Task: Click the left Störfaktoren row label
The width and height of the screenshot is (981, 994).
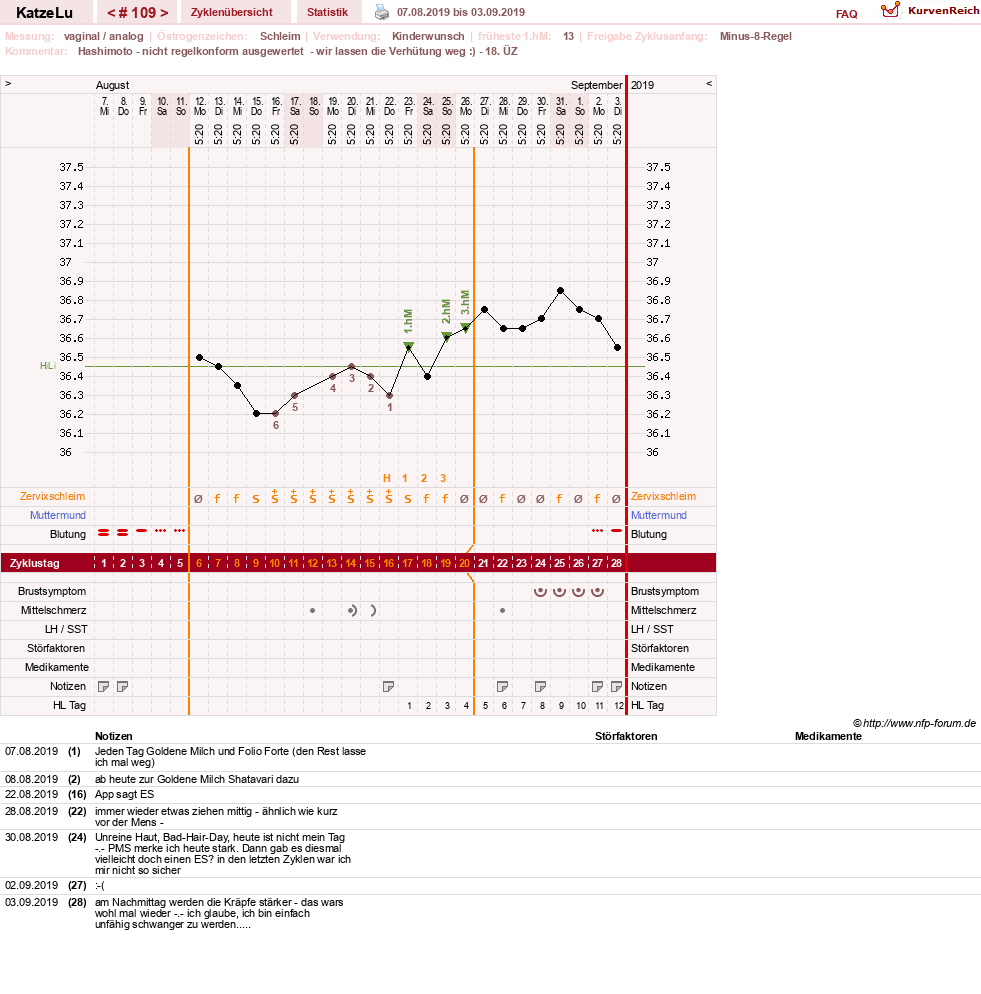Action: pyautogui.click(x=56, y=649)
